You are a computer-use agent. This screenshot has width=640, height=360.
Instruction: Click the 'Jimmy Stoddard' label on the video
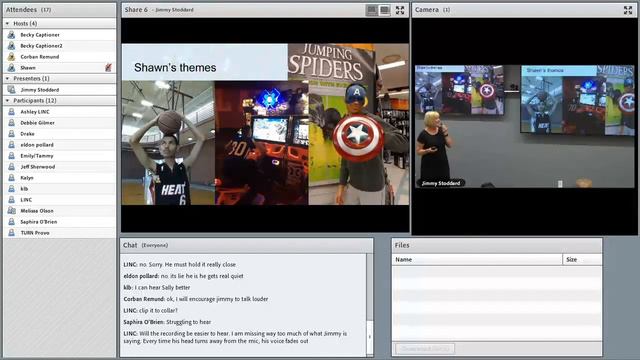441,183
